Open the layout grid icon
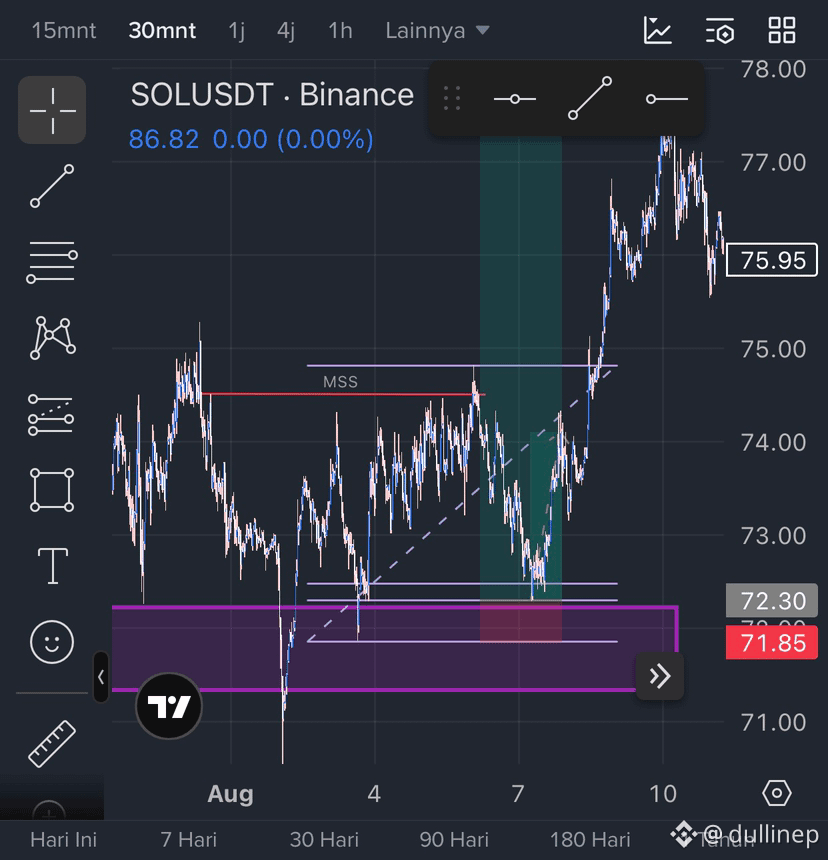Viewport: 828px width, 860px height. click(781, 30)
